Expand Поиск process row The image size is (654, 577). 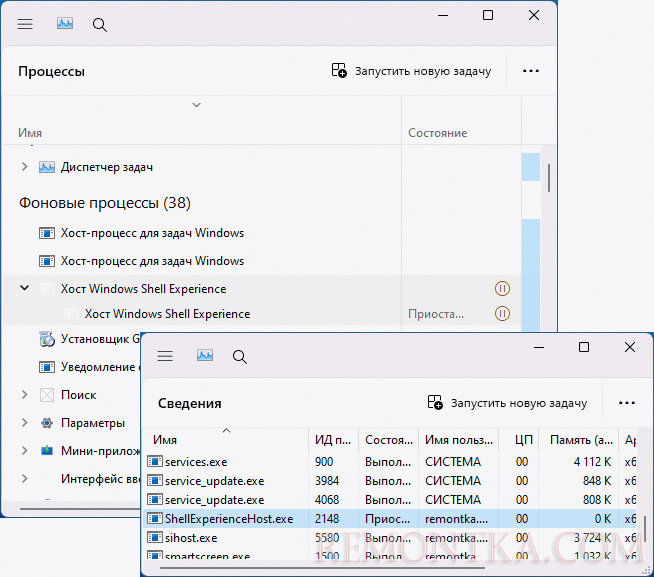(x=24, y=395)
